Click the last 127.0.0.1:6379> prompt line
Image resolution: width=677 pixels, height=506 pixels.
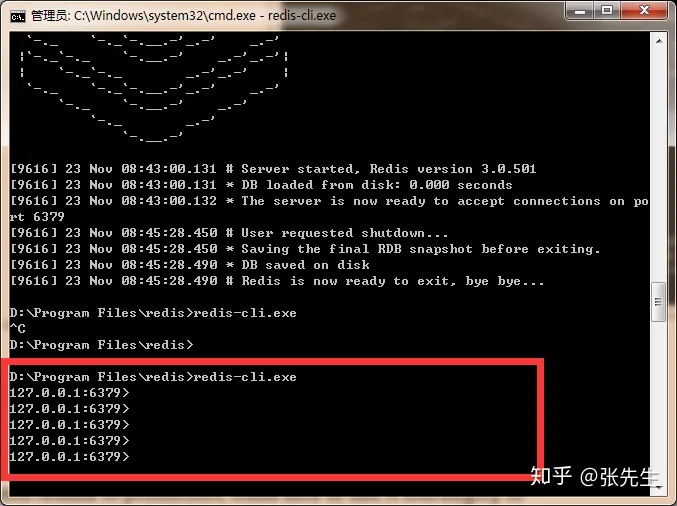68,456
